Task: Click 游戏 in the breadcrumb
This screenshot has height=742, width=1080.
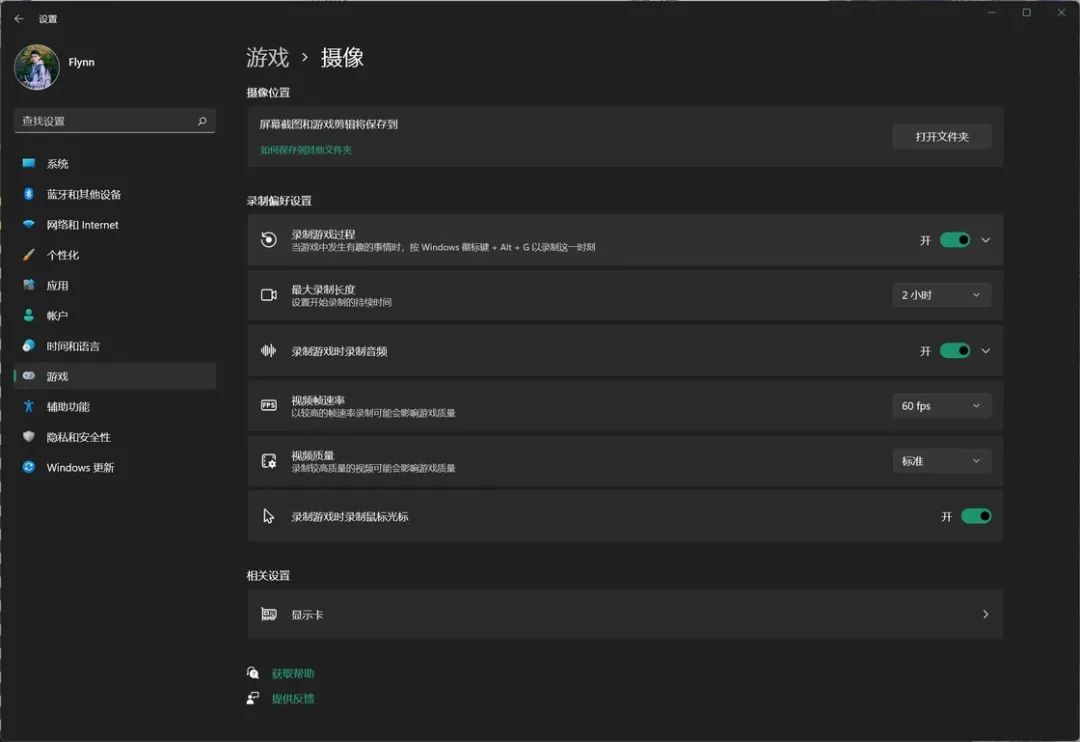Action: [x=267, y=57]
